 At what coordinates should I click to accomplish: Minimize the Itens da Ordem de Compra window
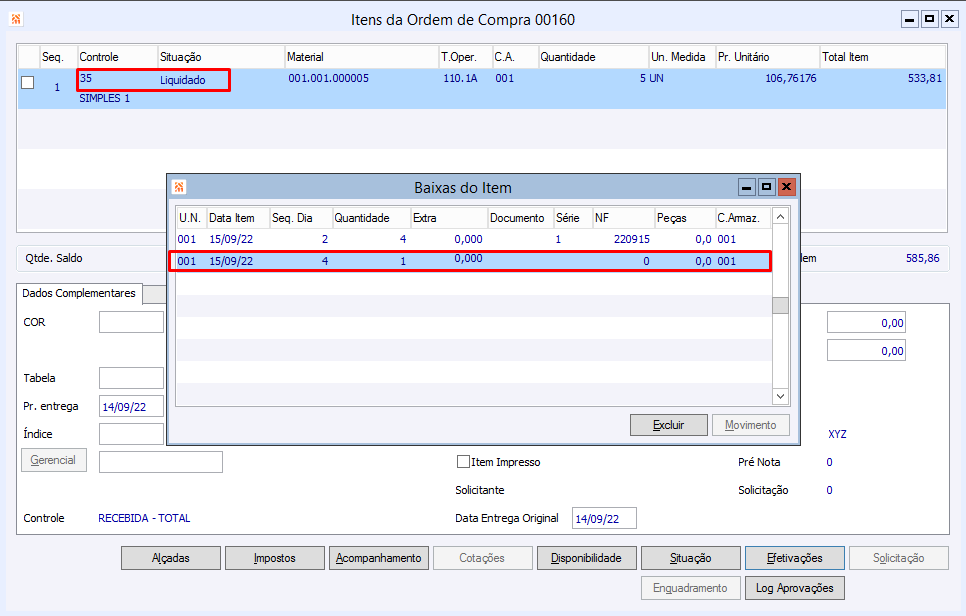click(x=910, y=19)
